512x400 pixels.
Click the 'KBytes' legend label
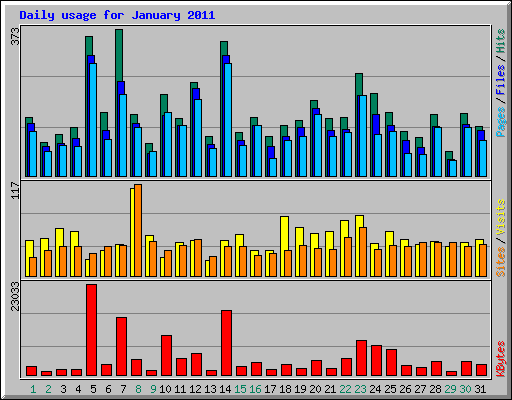pyautogui.click(x=501, y=359)
